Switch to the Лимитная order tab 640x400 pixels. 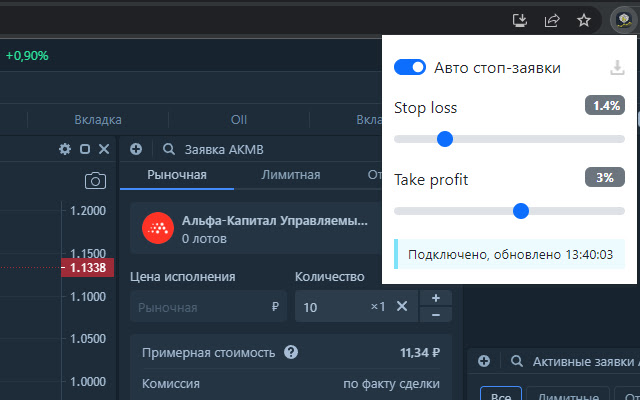(x=290, y=175)
